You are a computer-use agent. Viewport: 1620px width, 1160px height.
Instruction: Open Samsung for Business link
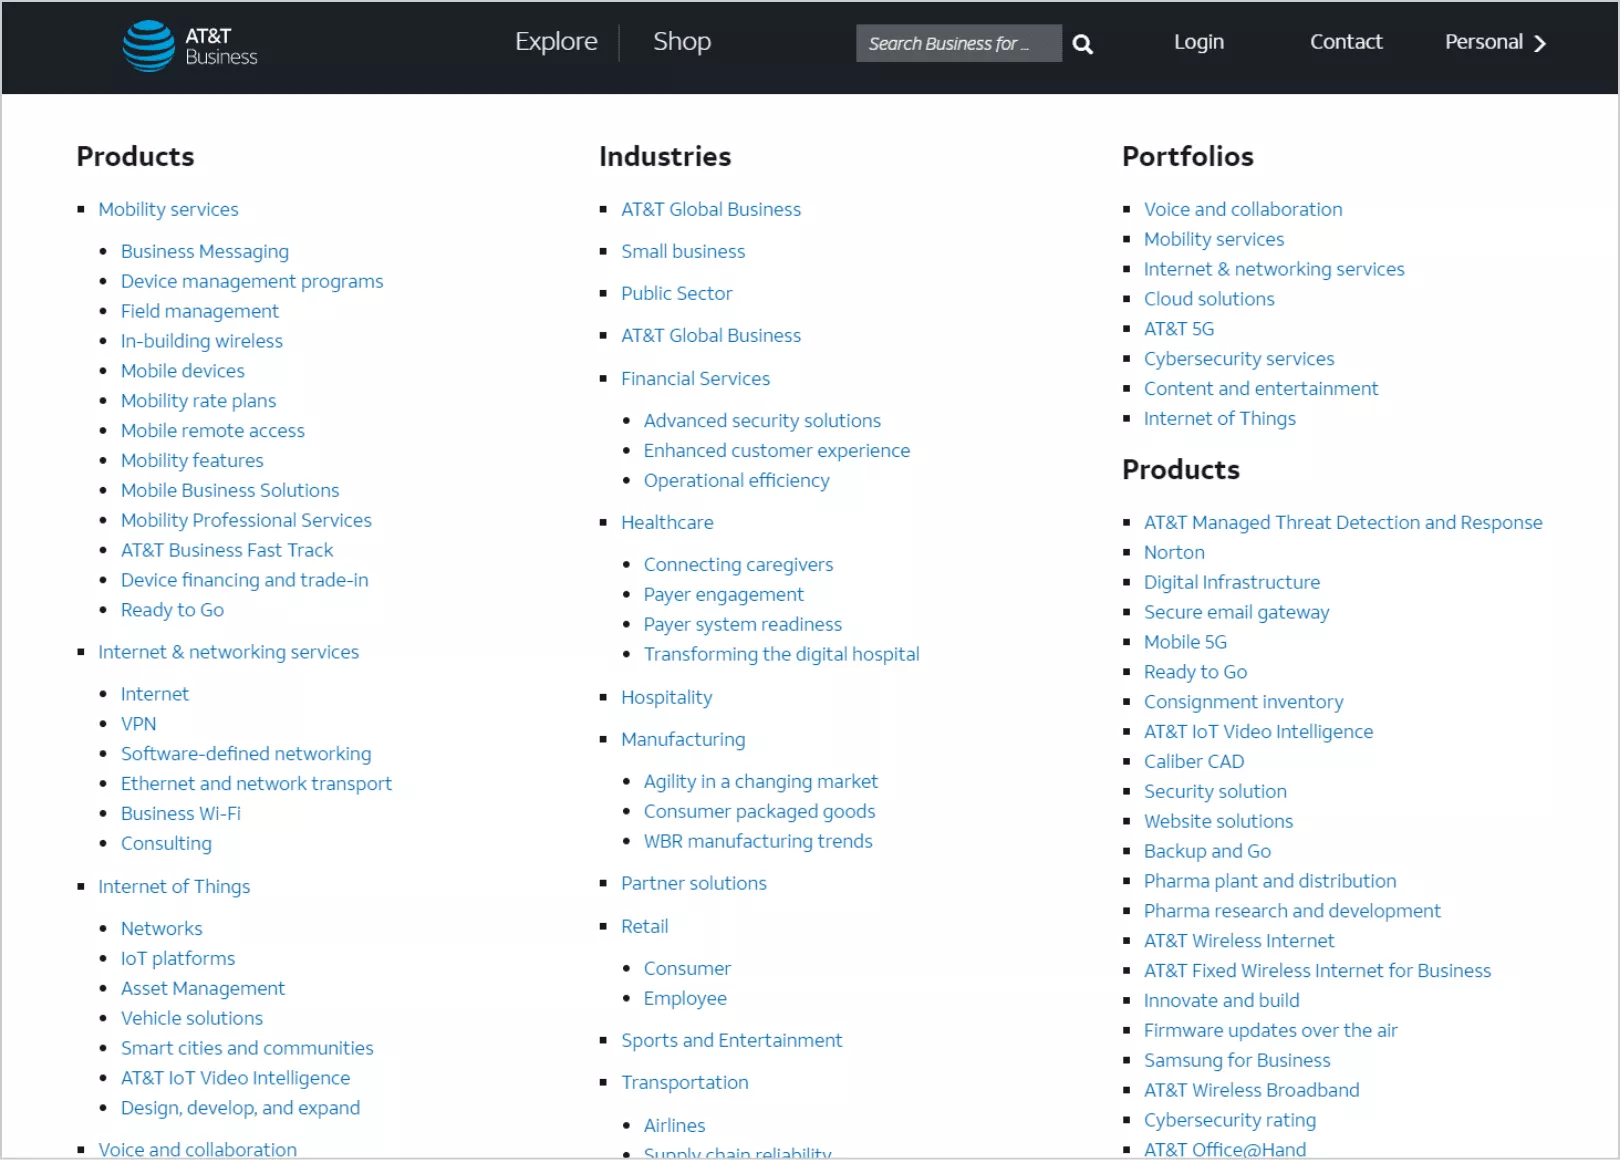click(x=1237, y=1061)
